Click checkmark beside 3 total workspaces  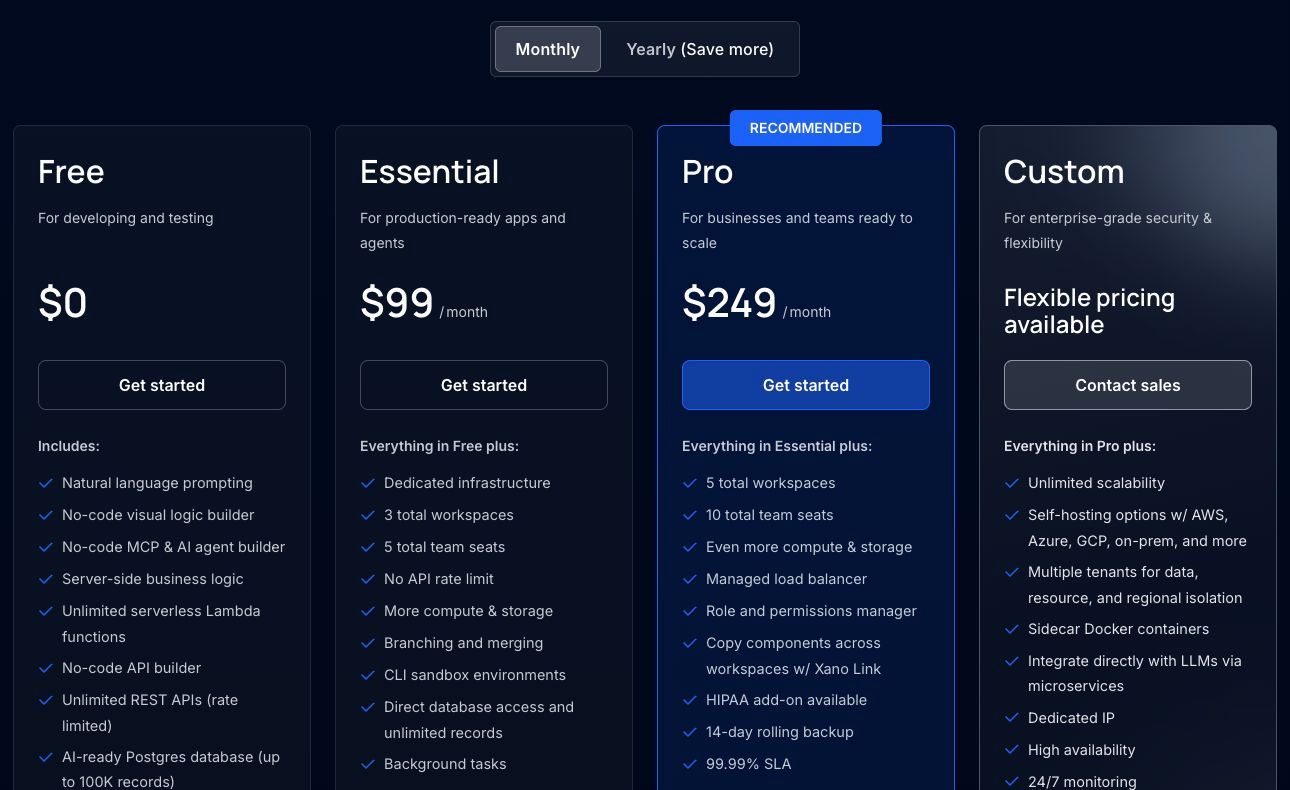367,515
